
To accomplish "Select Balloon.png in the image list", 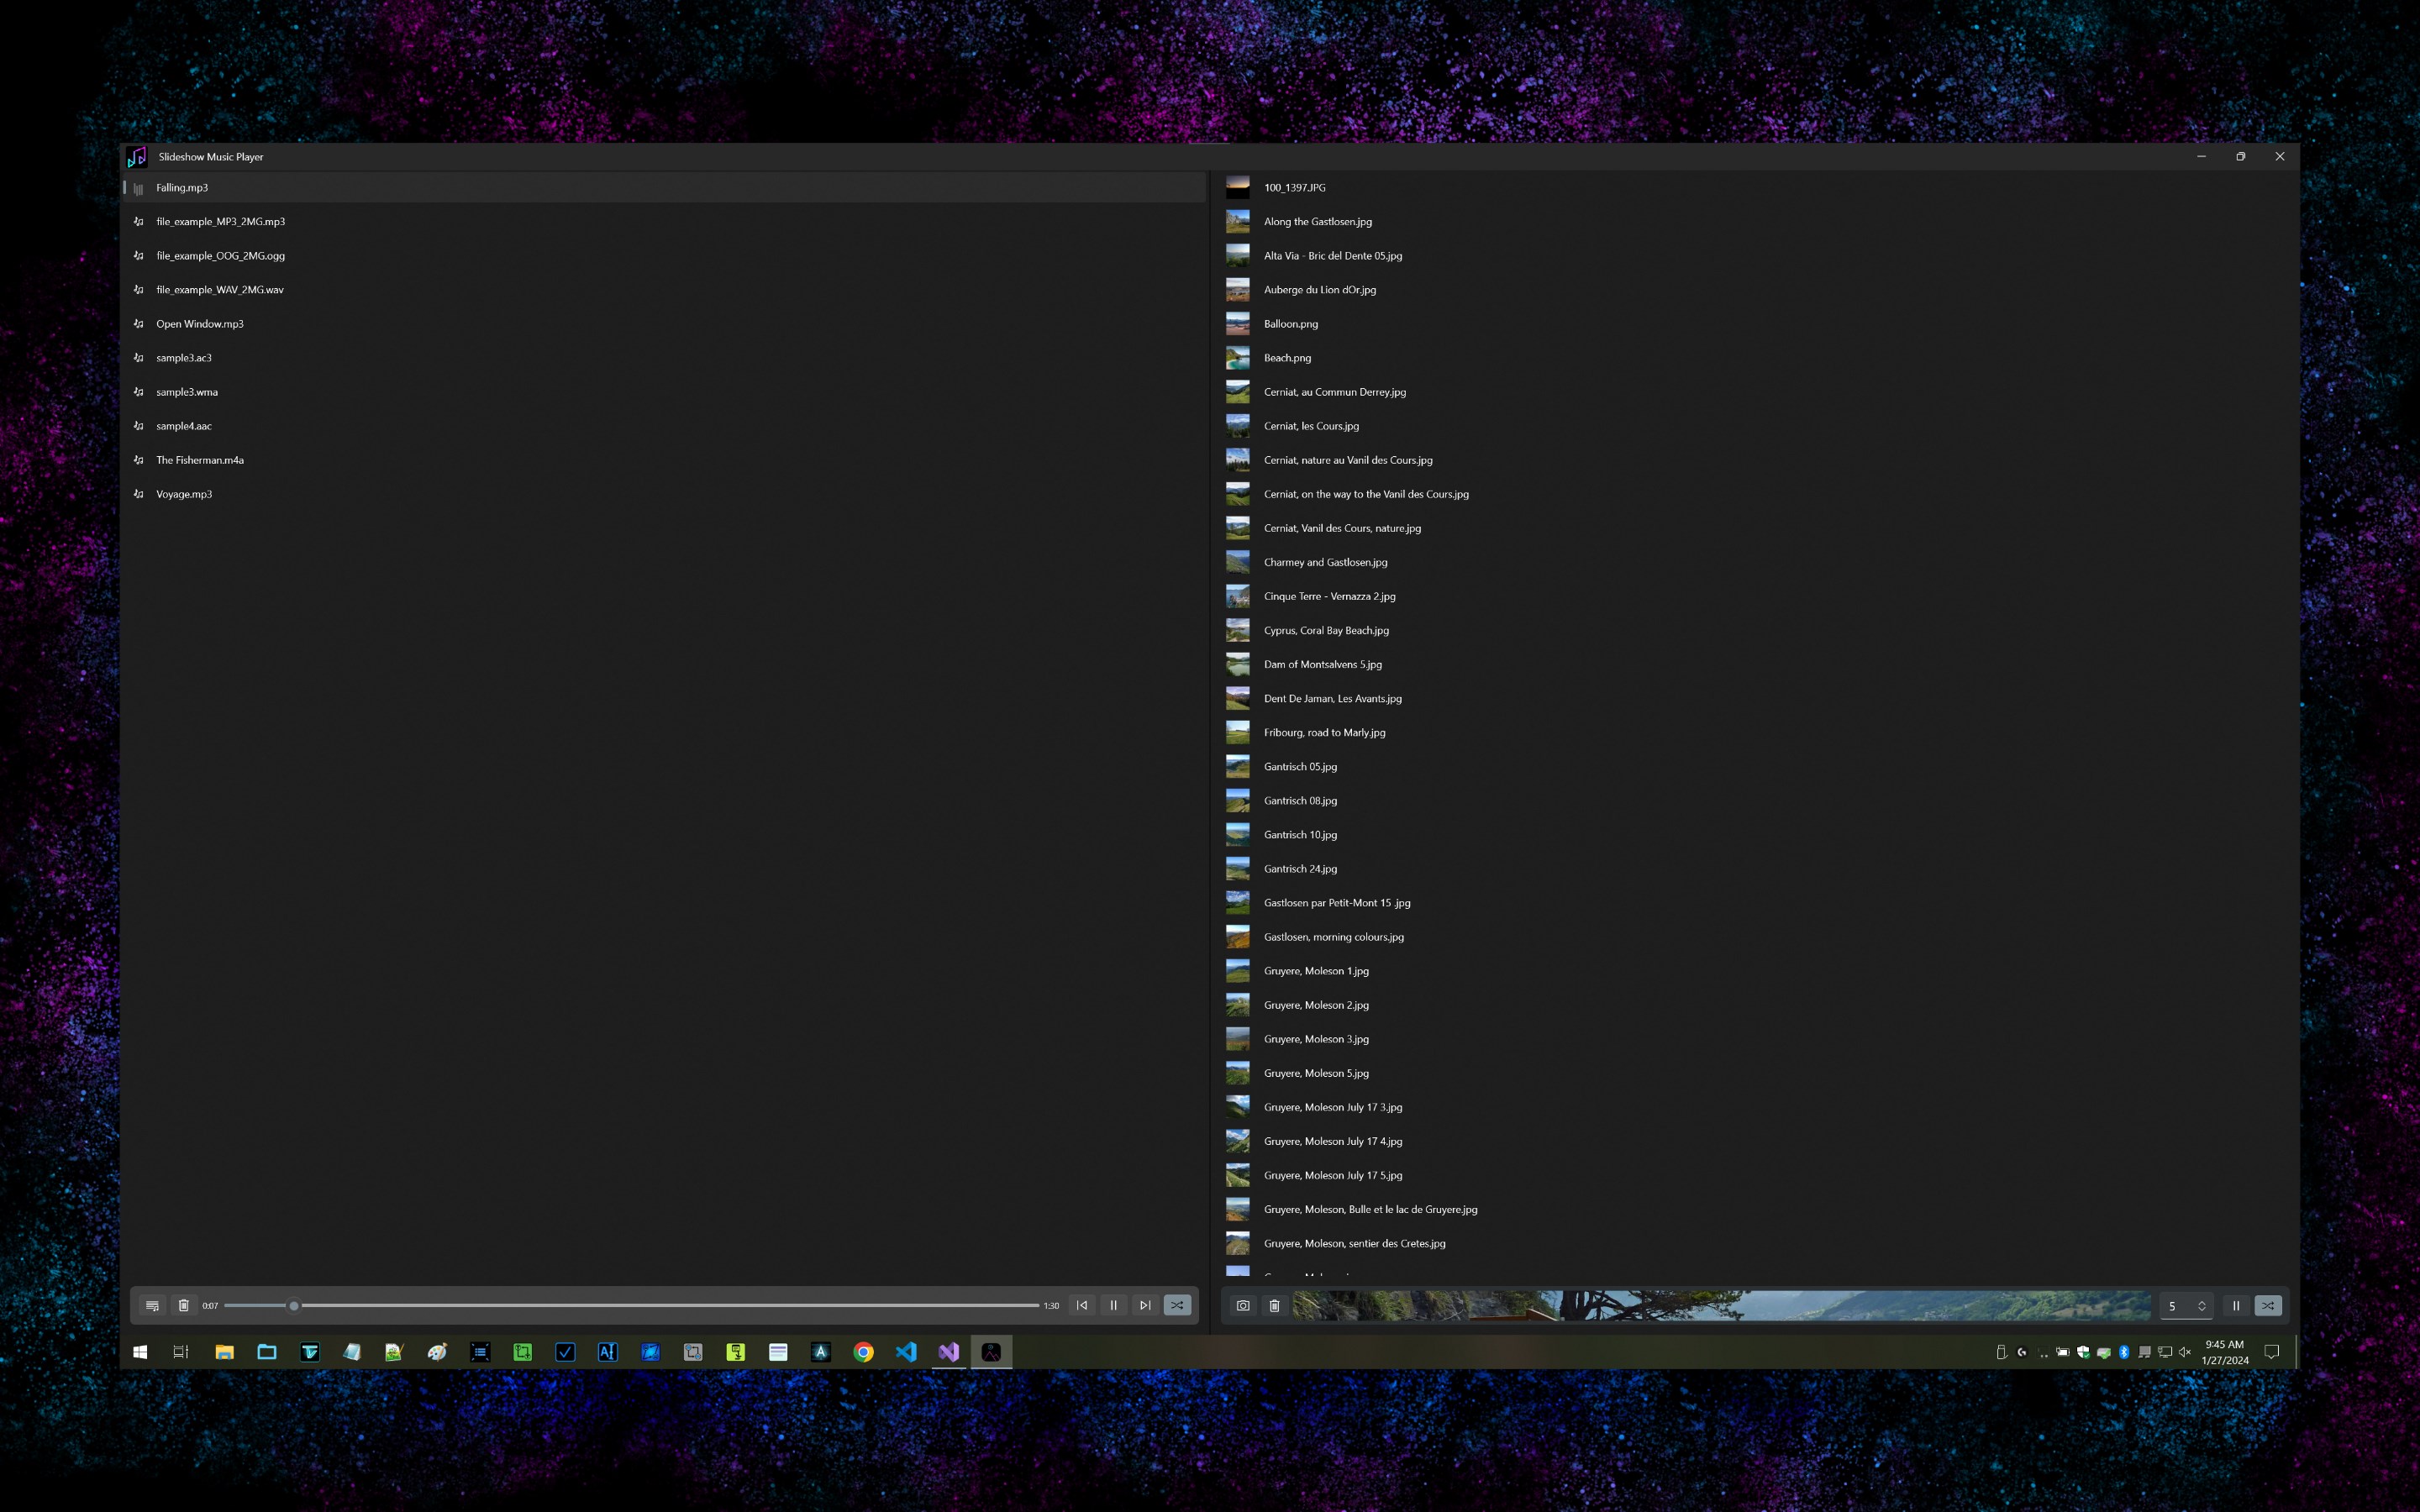I will coord(1291,324).
